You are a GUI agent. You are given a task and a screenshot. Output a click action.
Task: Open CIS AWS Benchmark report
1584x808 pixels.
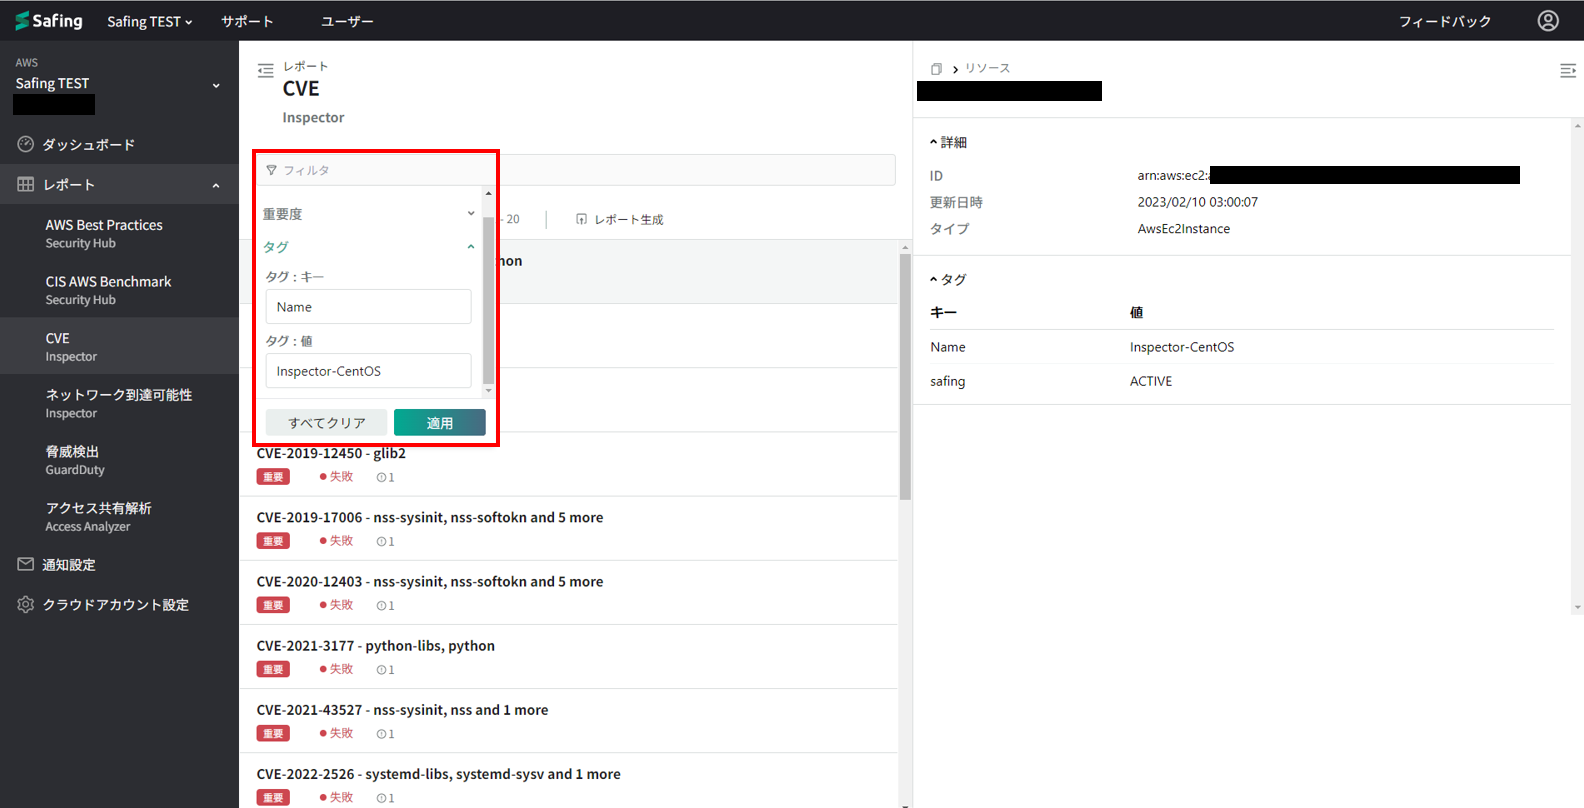(x=119, y=290)
